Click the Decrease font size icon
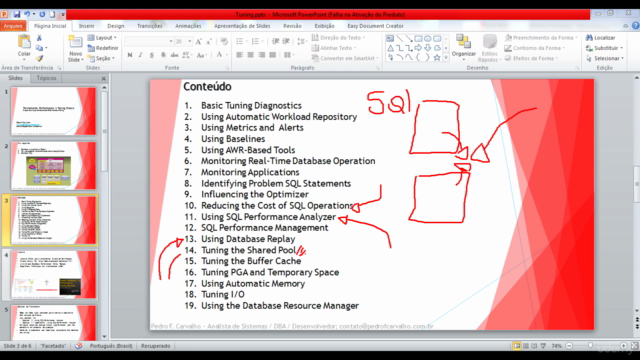640x360 pixels. point(209,41)
